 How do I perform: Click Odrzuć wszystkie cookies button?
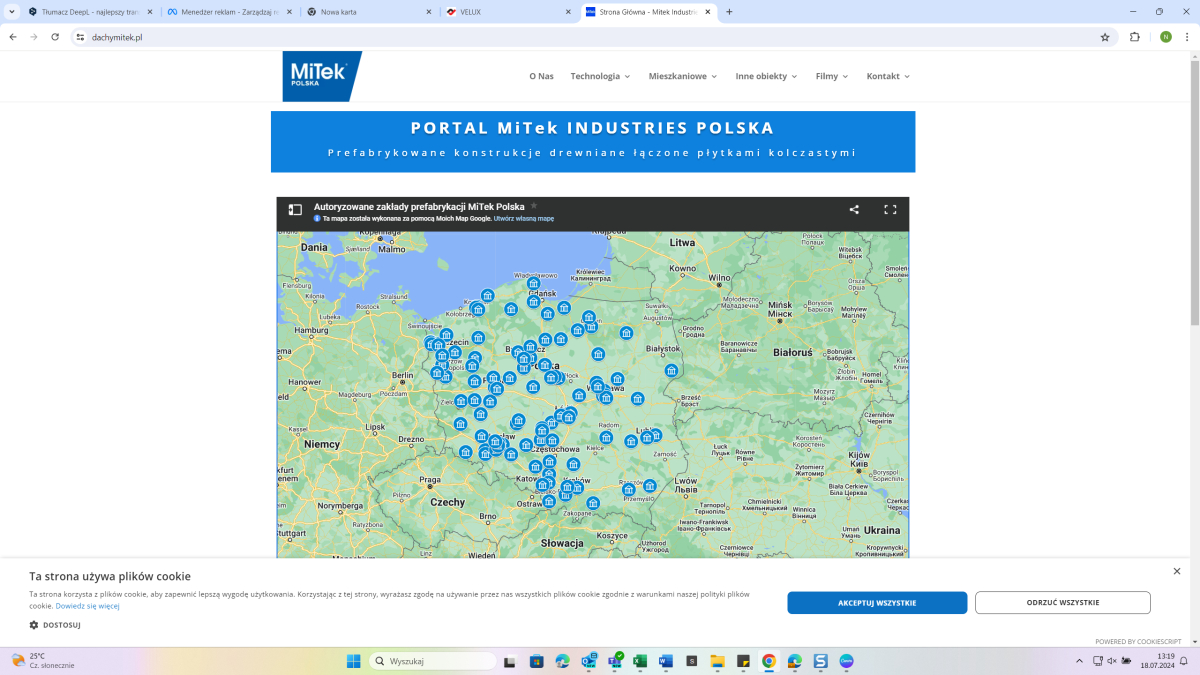point(1063,603)
